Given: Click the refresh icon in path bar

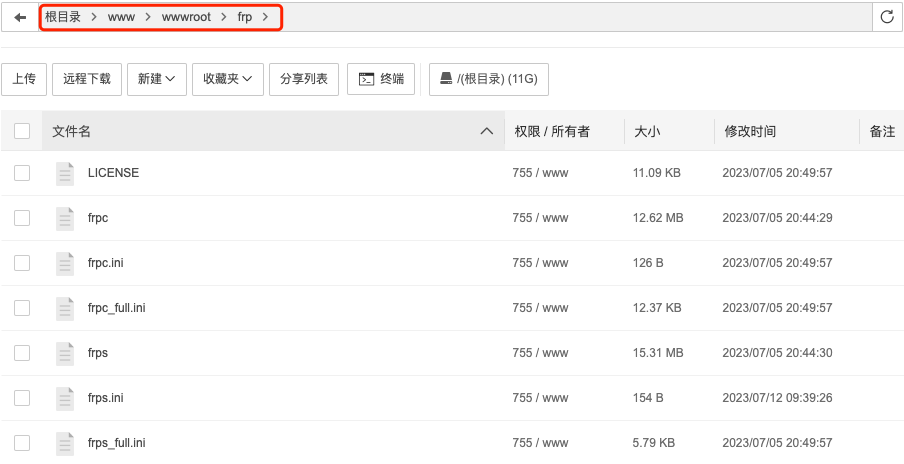Looking at the screenshot, I should pos(886,17).
